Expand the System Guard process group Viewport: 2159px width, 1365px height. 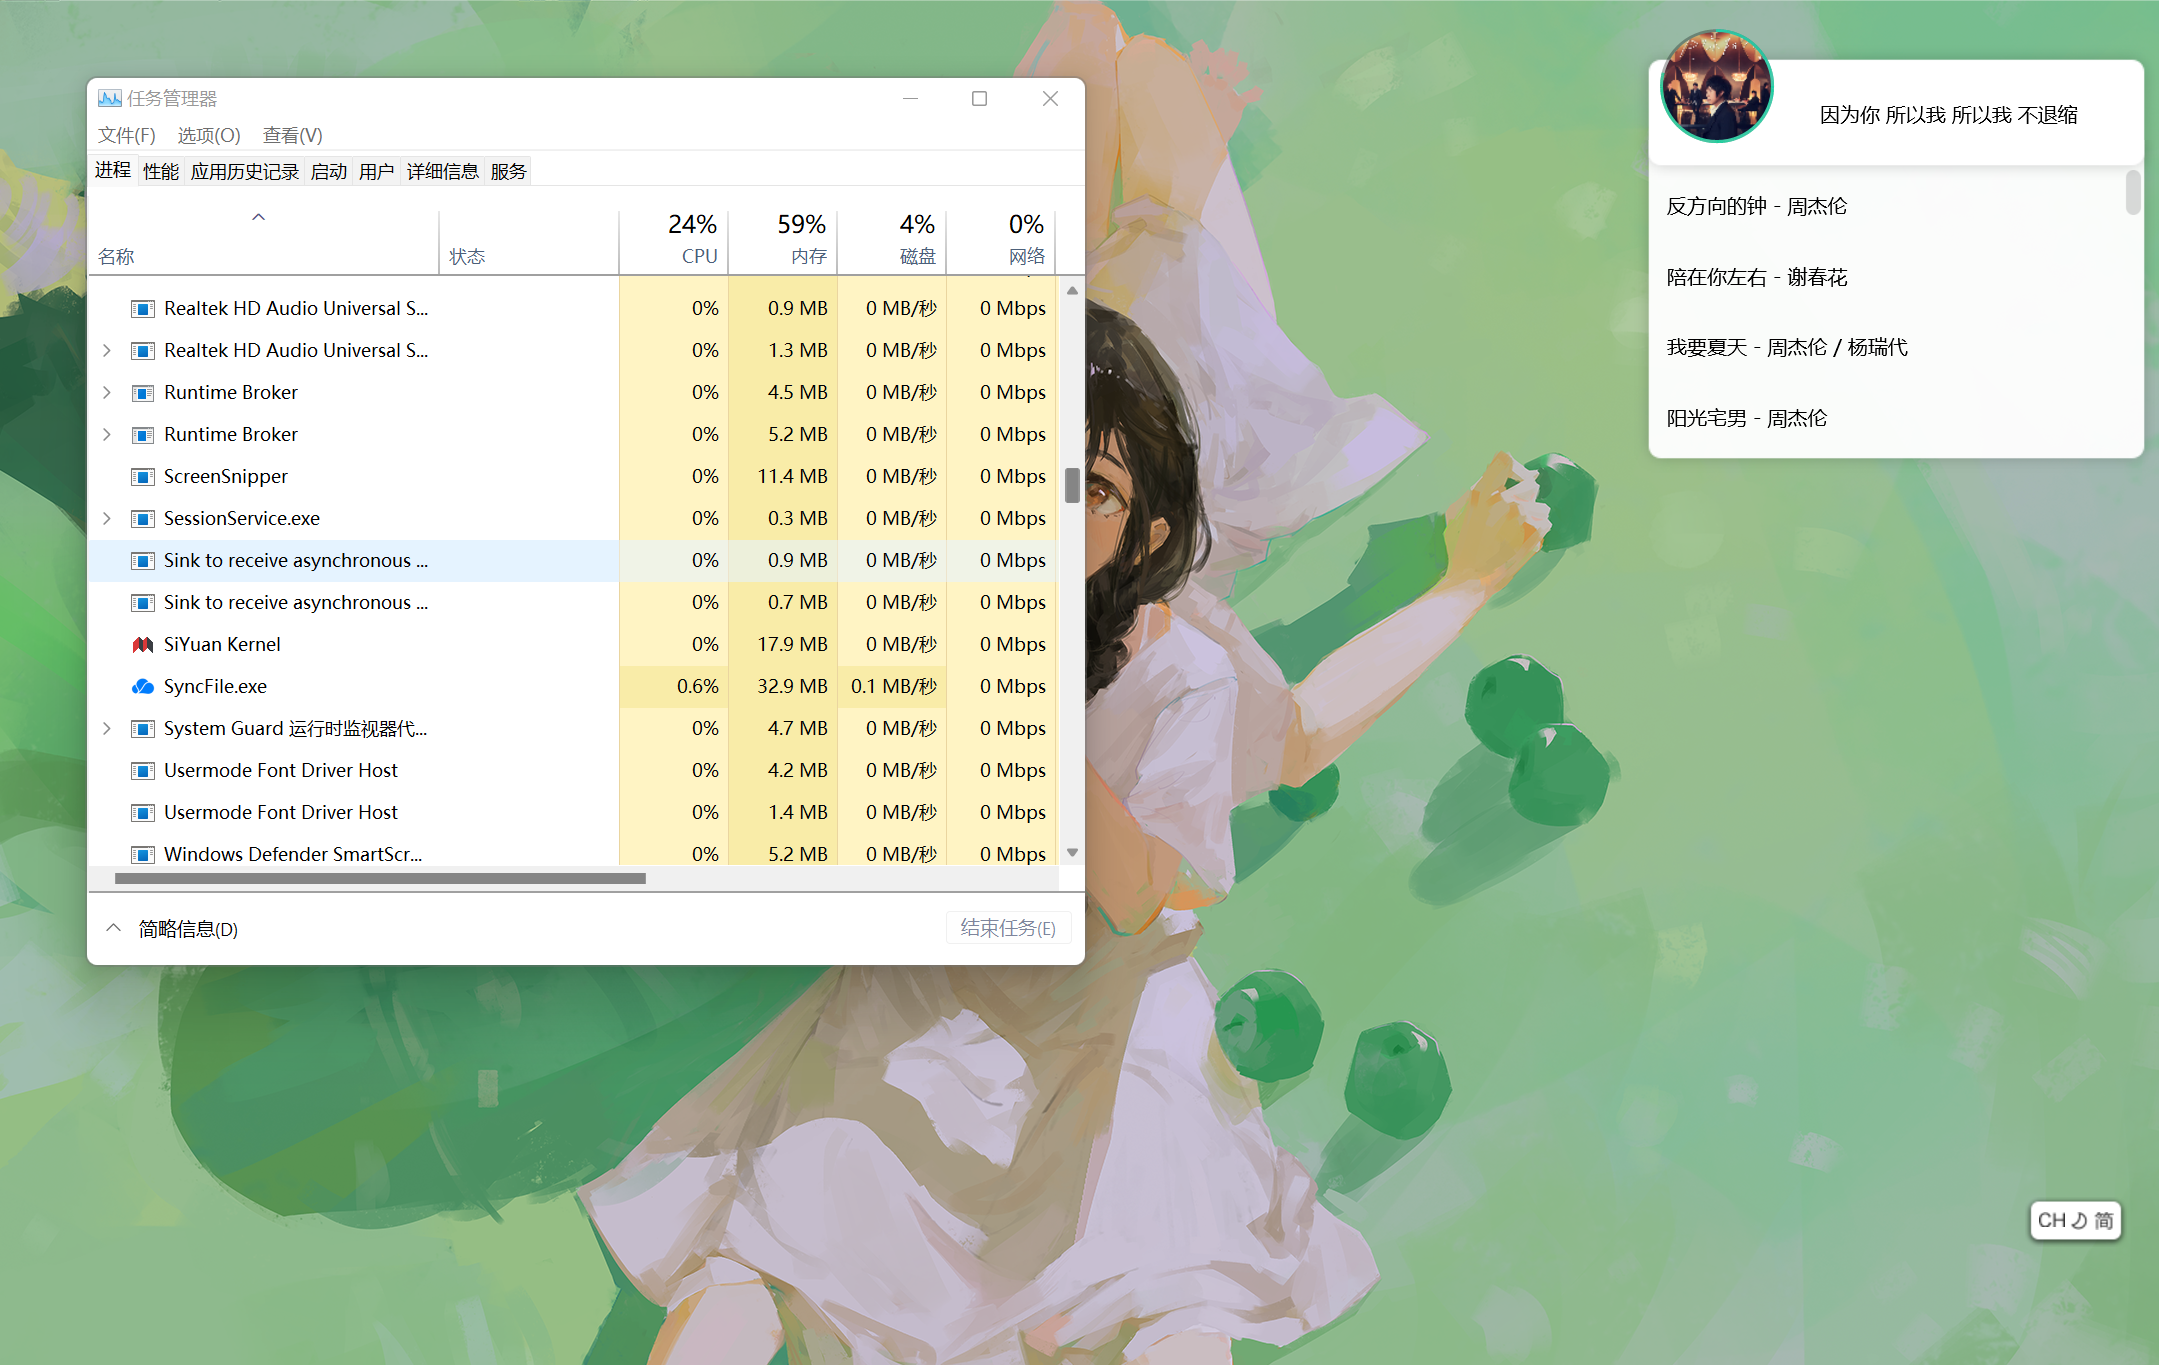tap(107, 729)
